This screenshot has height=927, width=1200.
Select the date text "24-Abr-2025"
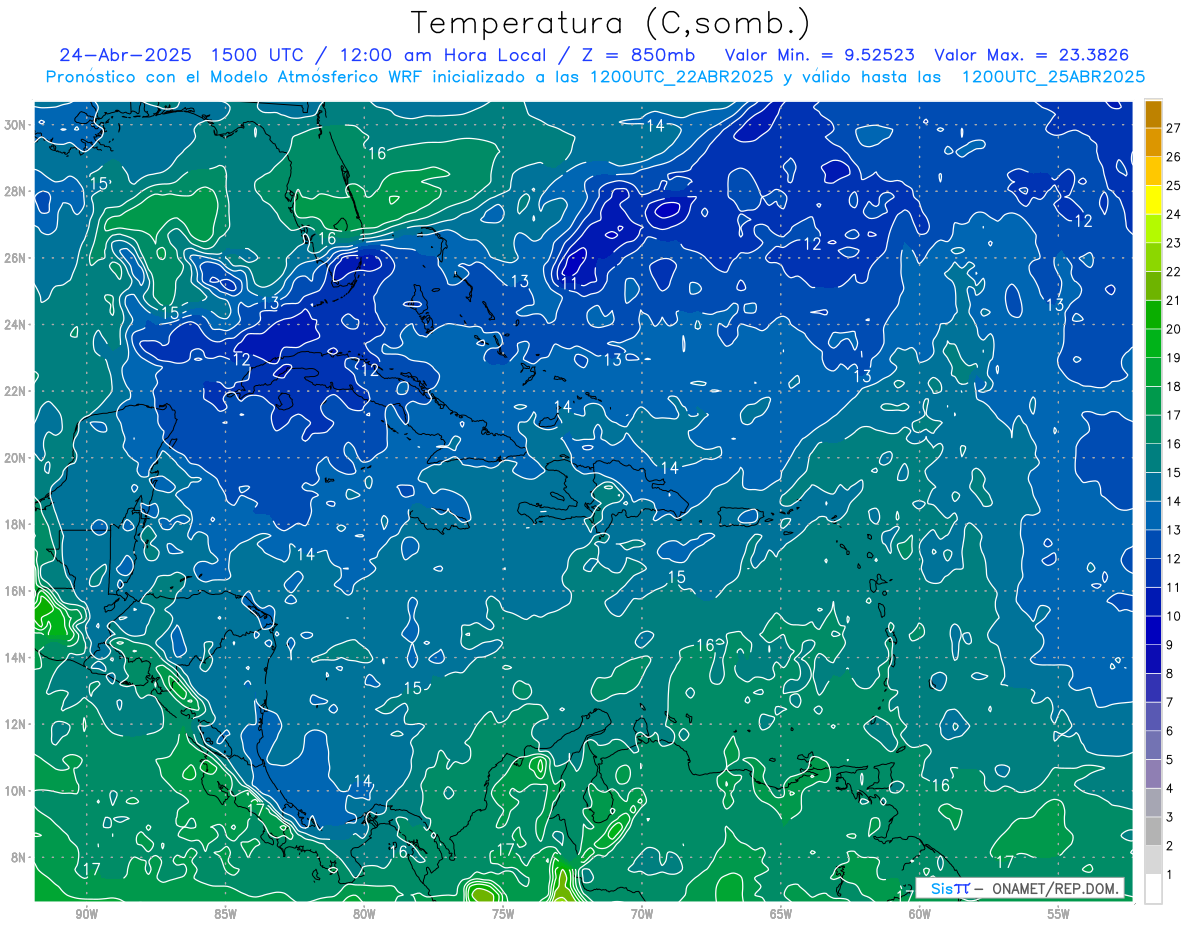[125, 55]
